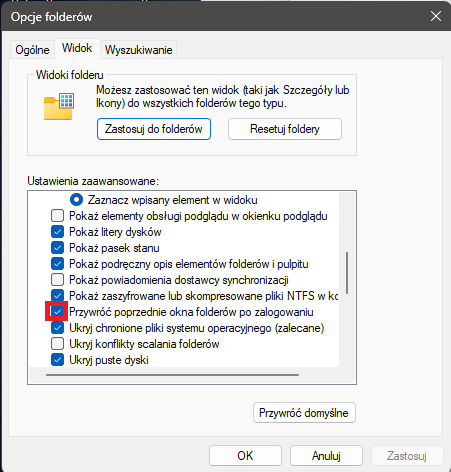
Task: Toggle Pokaż pasek stanu checkbox
Action: pos(57,248)
